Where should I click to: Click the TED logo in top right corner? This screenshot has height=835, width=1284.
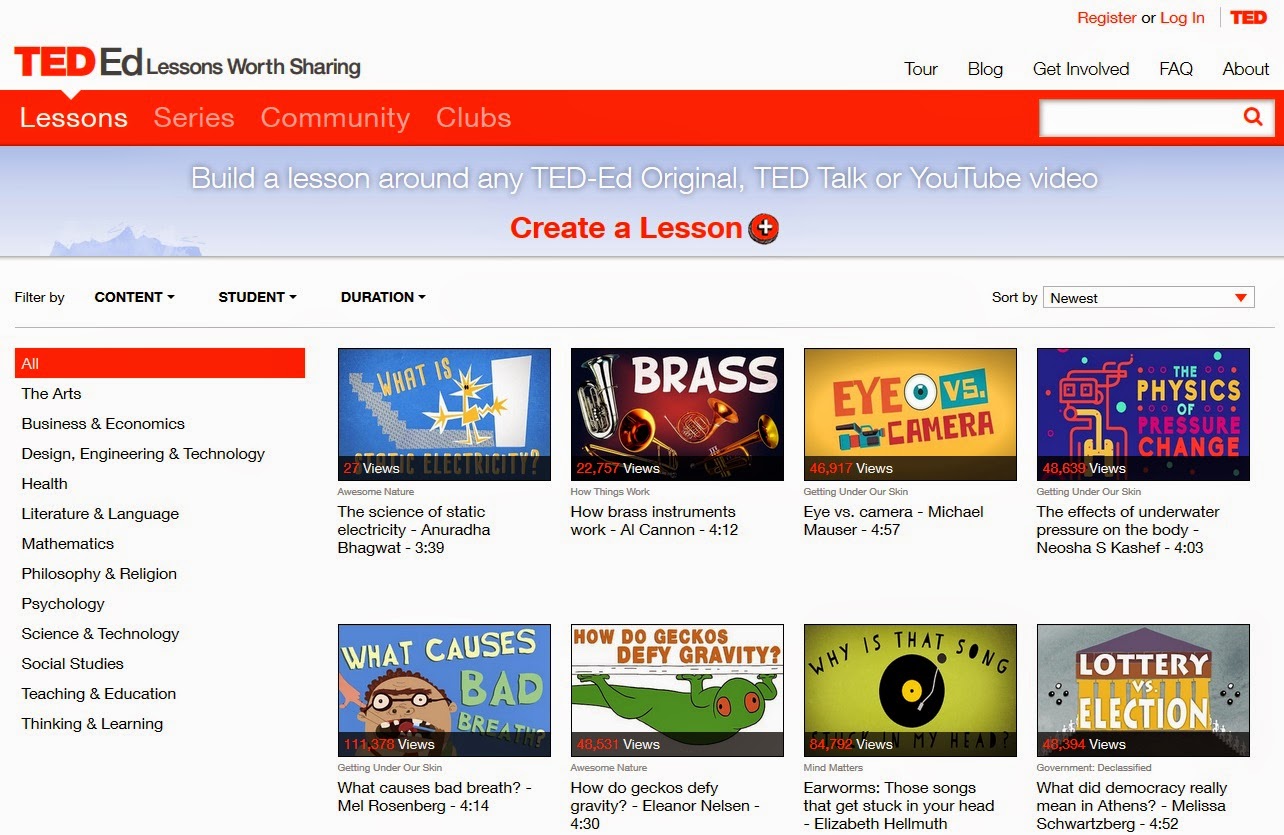click(x=1248, y=17)
